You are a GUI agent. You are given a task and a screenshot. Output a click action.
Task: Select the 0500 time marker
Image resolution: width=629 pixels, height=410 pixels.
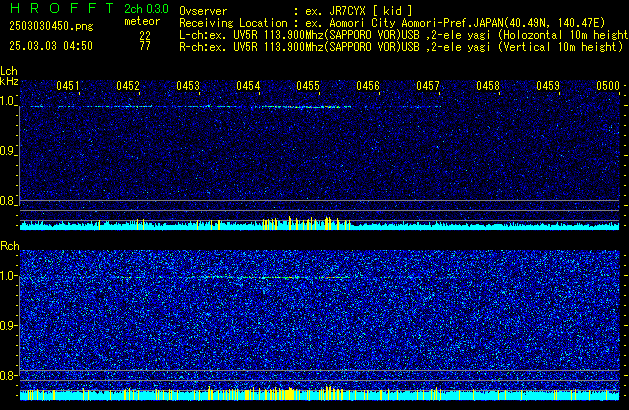(x=608, y=86)
